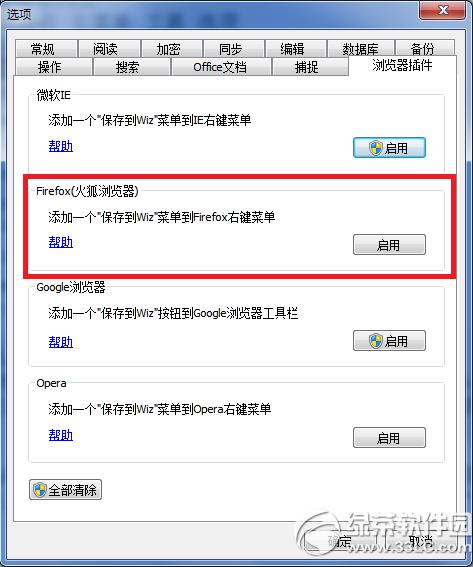Enable the Google browser toolbar plugin

tap(389, 341)
